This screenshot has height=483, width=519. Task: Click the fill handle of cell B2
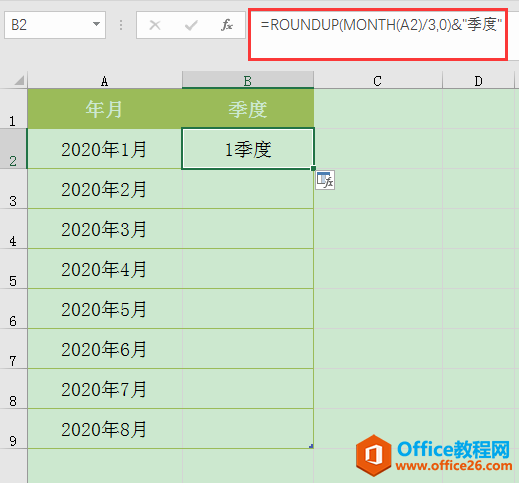[x=313, y=168]
